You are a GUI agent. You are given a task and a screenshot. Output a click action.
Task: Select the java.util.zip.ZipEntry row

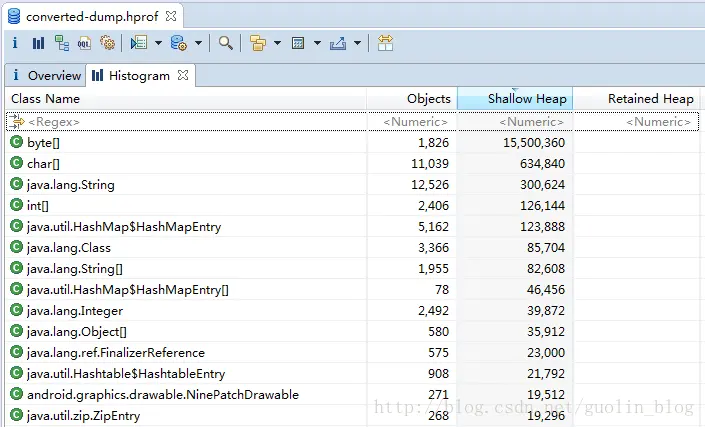coord(352,415)
